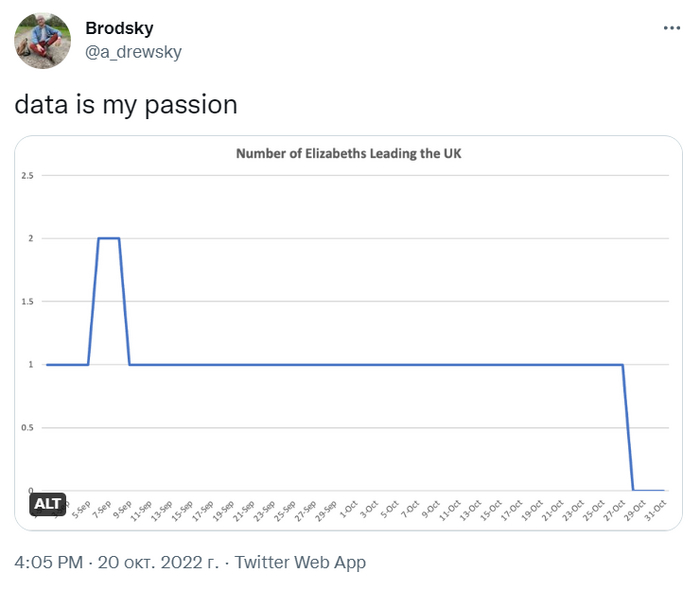Click the line's steep drop near 27-Oct
This screenshot has height=590, width=700.
(x=628, y=428)
